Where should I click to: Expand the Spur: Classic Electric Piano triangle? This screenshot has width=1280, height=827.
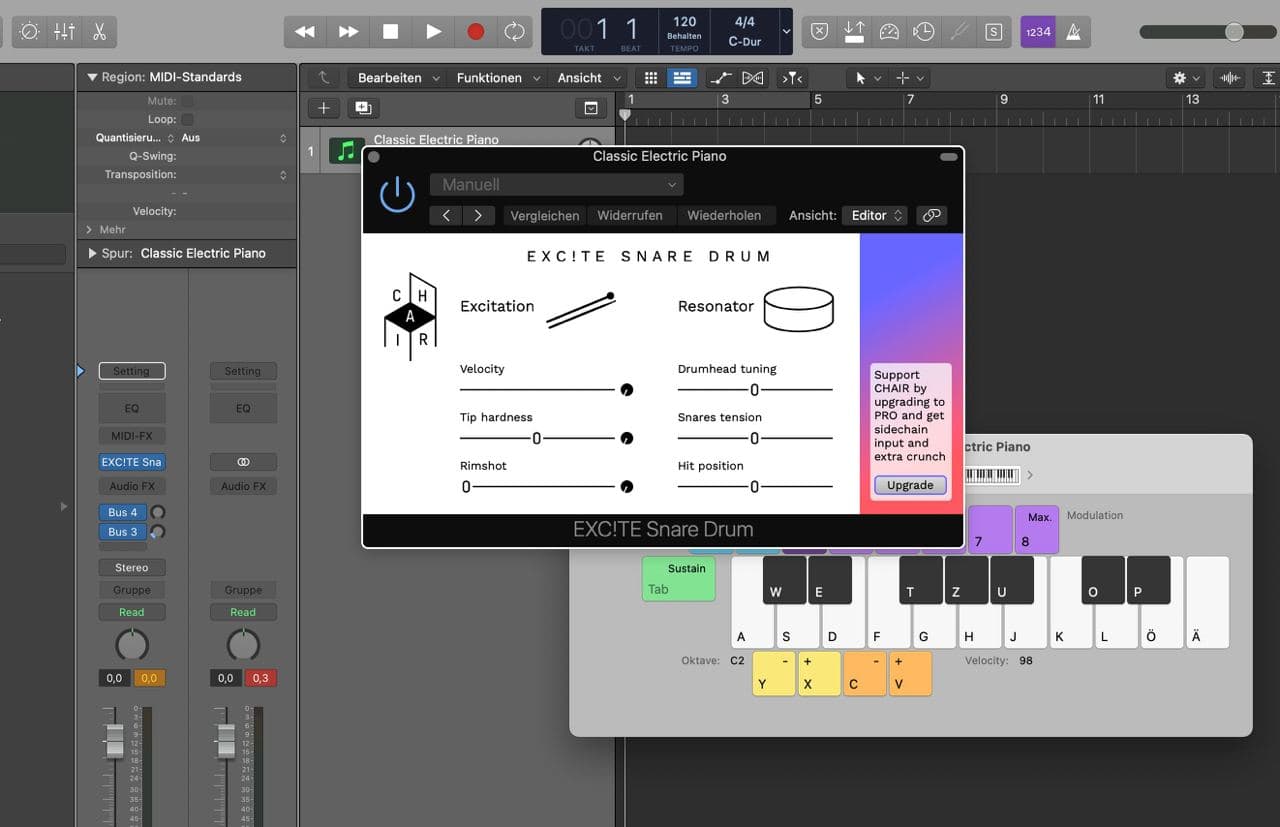[92, 253]
